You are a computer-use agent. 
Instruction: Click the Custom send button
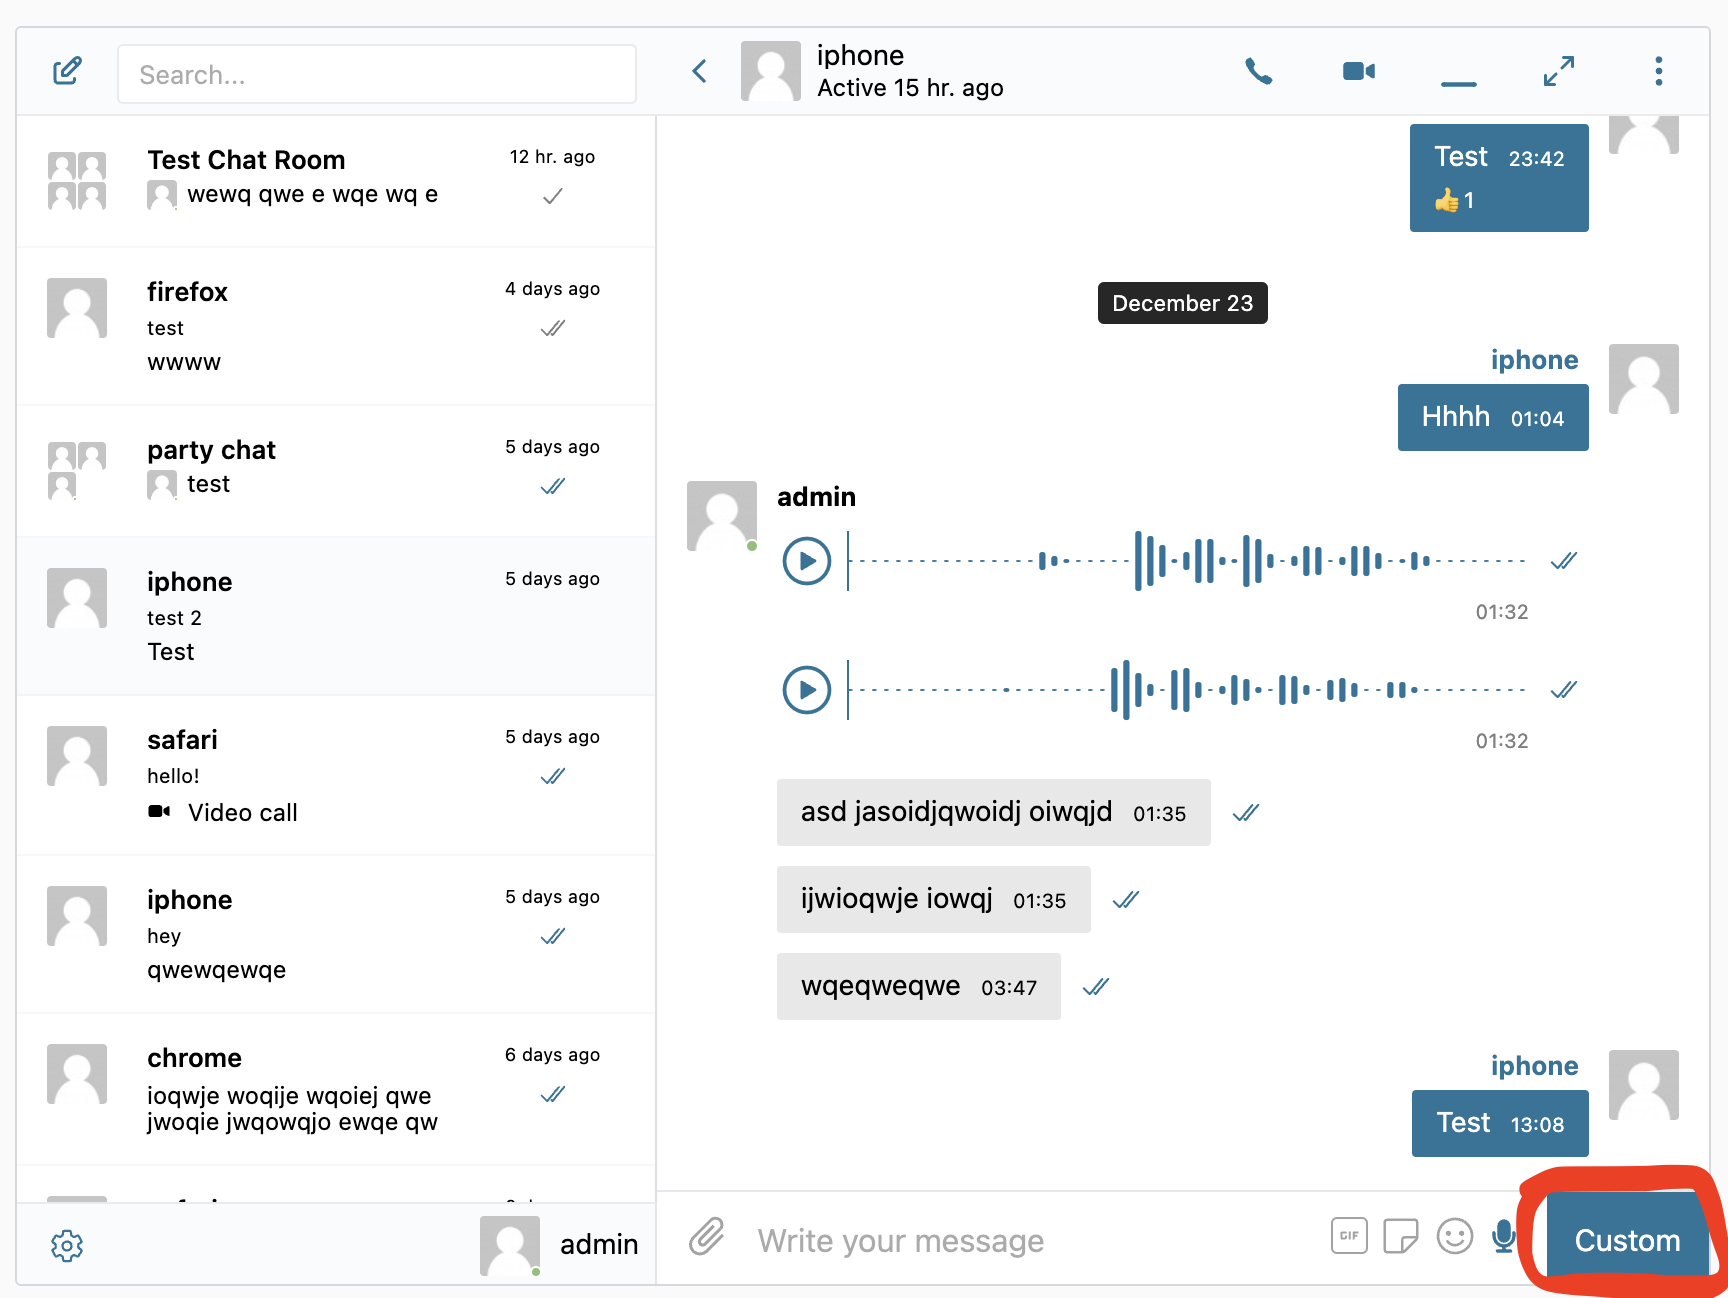click(1627, 1240)
